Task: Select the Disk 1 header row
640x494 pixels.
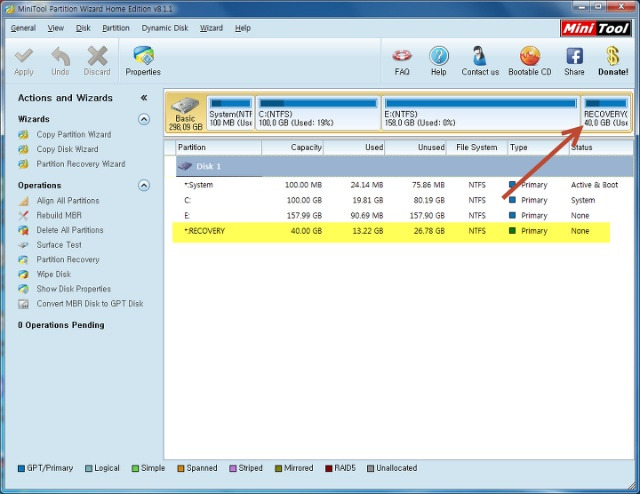Action: coord(404,167)
